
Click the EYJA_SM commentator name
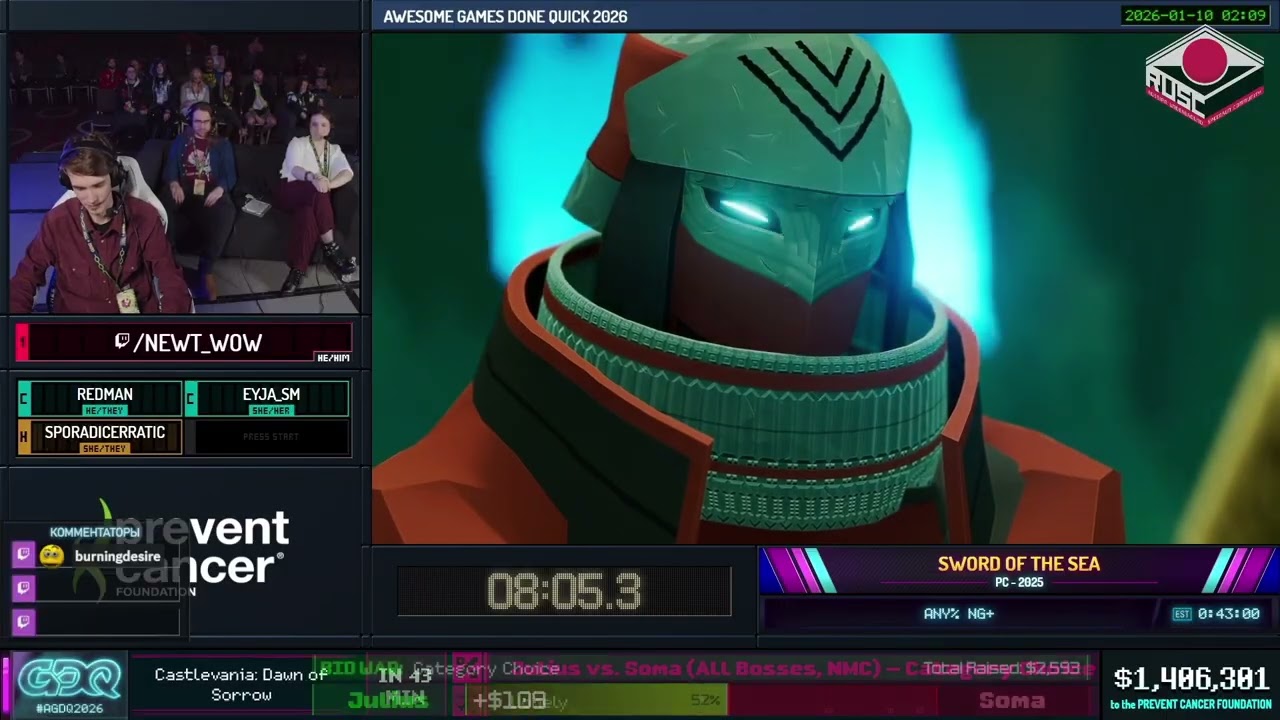(x=271, y=394)
